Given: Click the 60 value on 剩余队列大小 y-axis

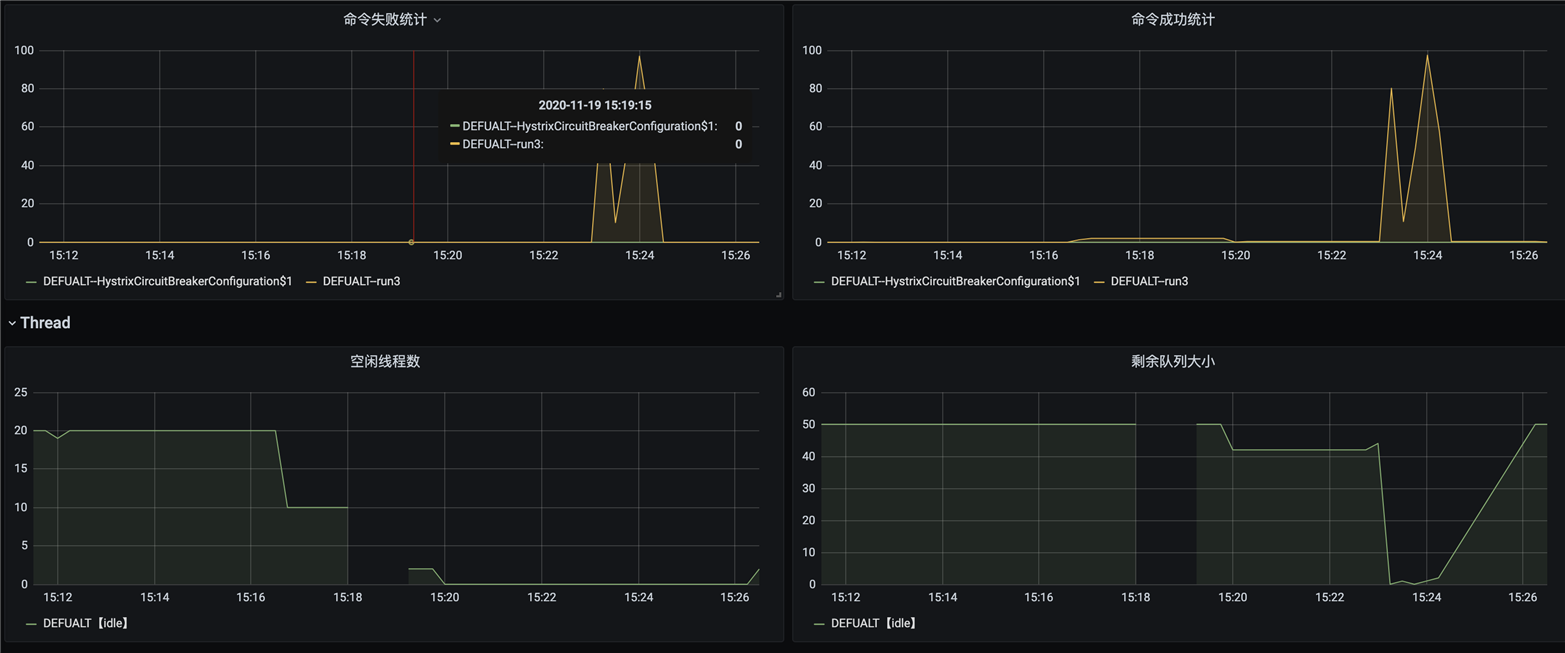Looking at the screenshot, I should pyautogui.click(x=810, y=392).
